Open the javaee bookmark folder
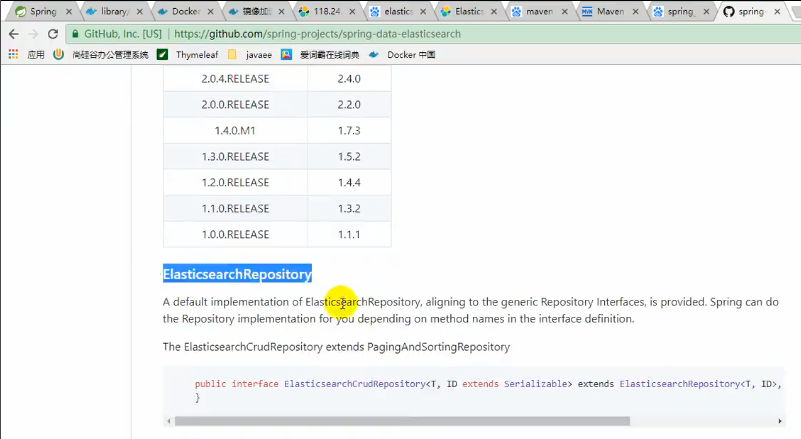This screenshot has height=439, width=801. point(250,54)
